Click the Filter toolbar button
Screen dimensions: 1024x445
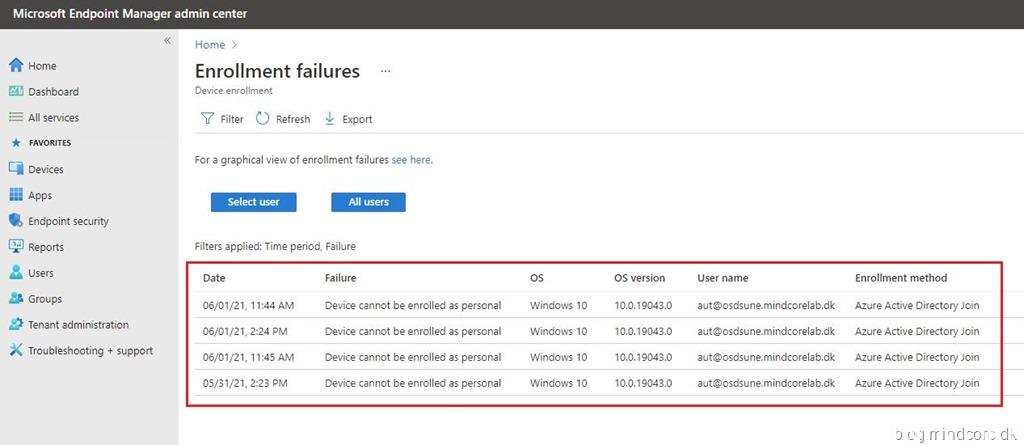click(x=222, y=119)
